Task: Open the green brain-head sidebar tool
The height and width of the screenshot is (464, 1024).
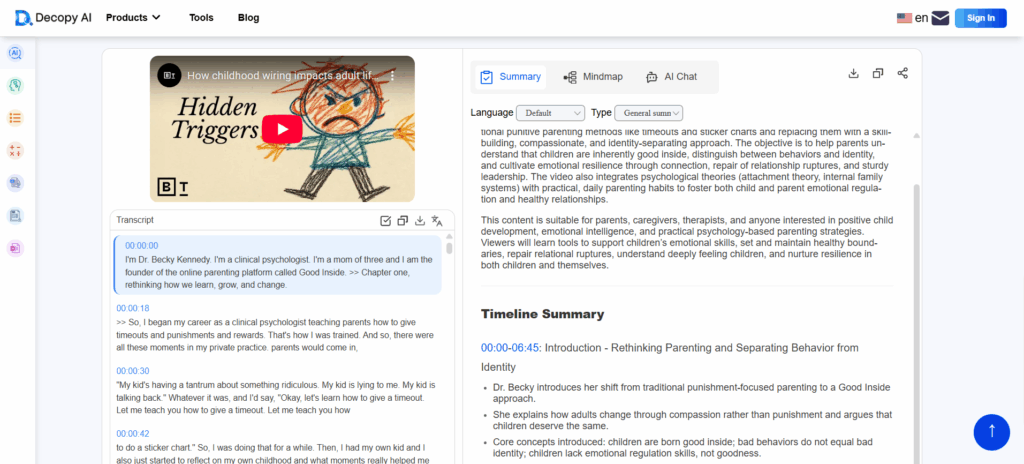Action: click(16, 86)
